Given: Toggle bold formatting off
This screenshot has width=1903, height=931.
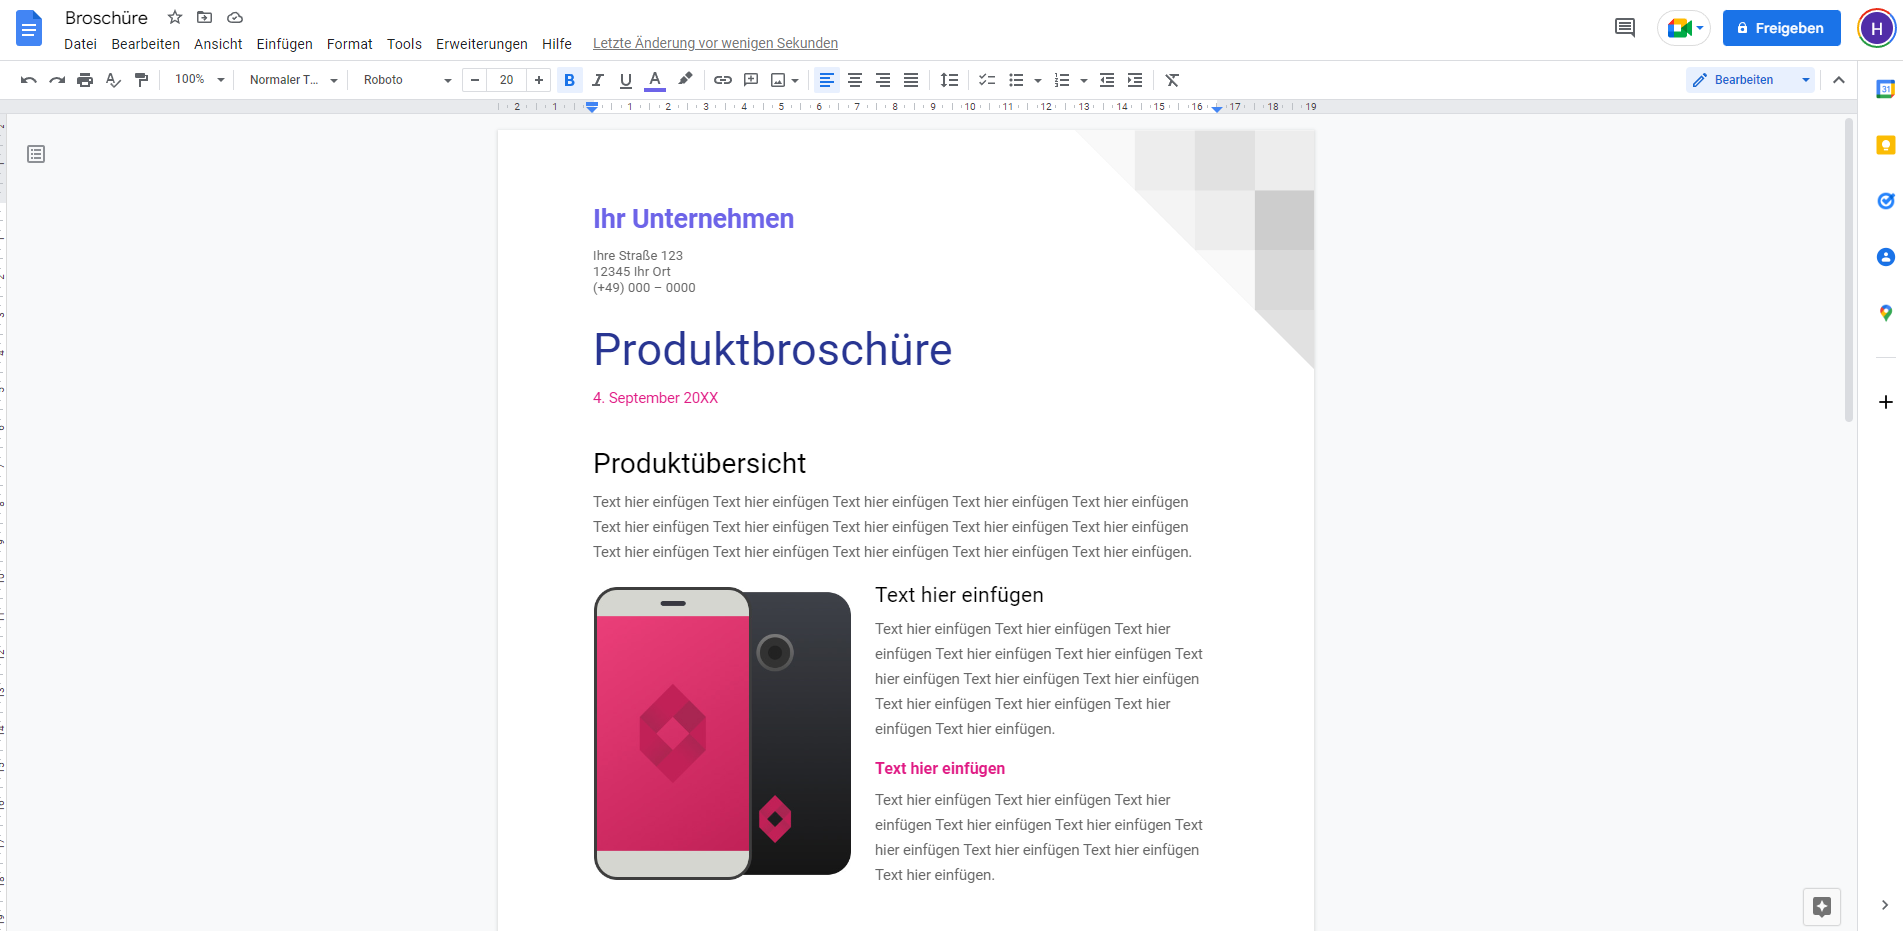Looking at the screenshot, I should click(x=569, y=80).
